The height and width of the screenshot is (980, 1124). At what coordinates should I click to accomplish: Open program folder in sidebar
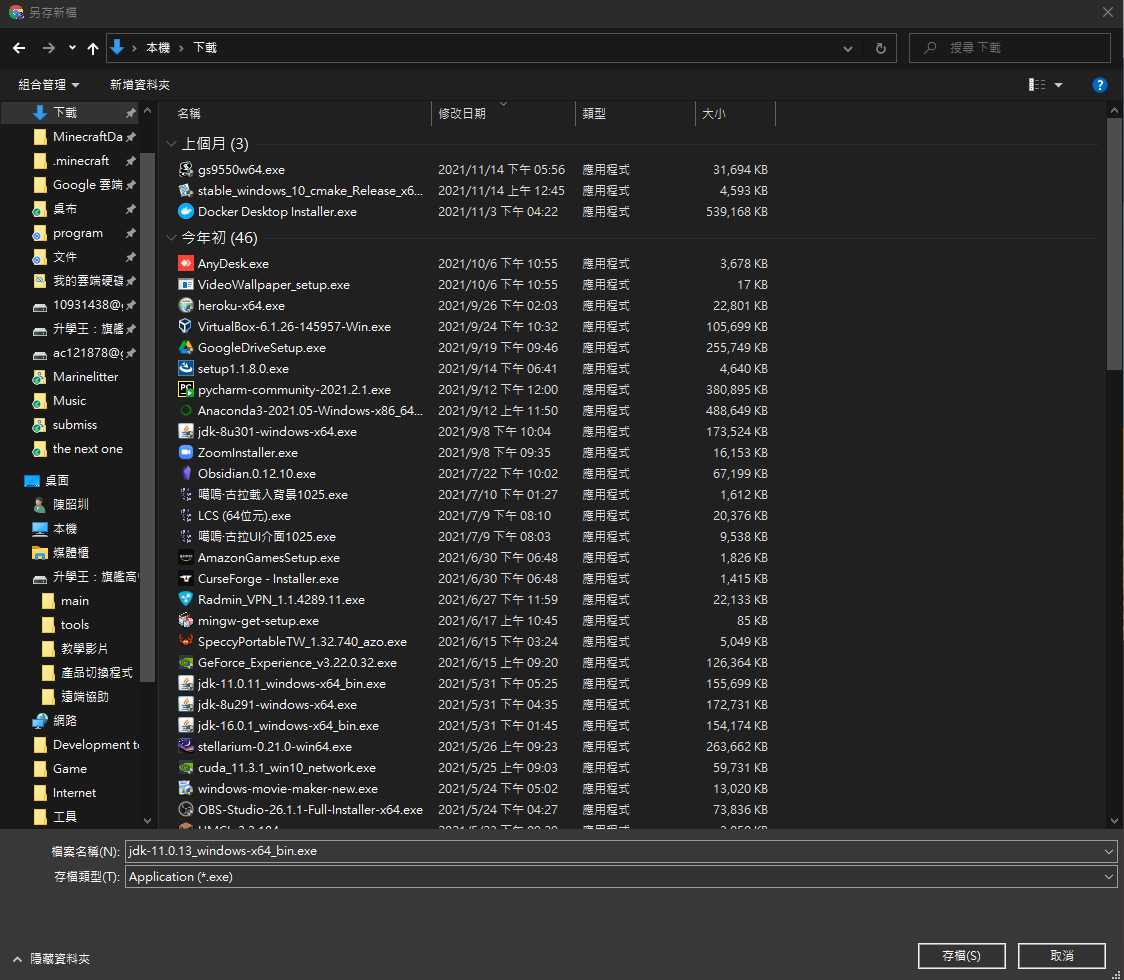pyautogui.click(x=79, y=233)
